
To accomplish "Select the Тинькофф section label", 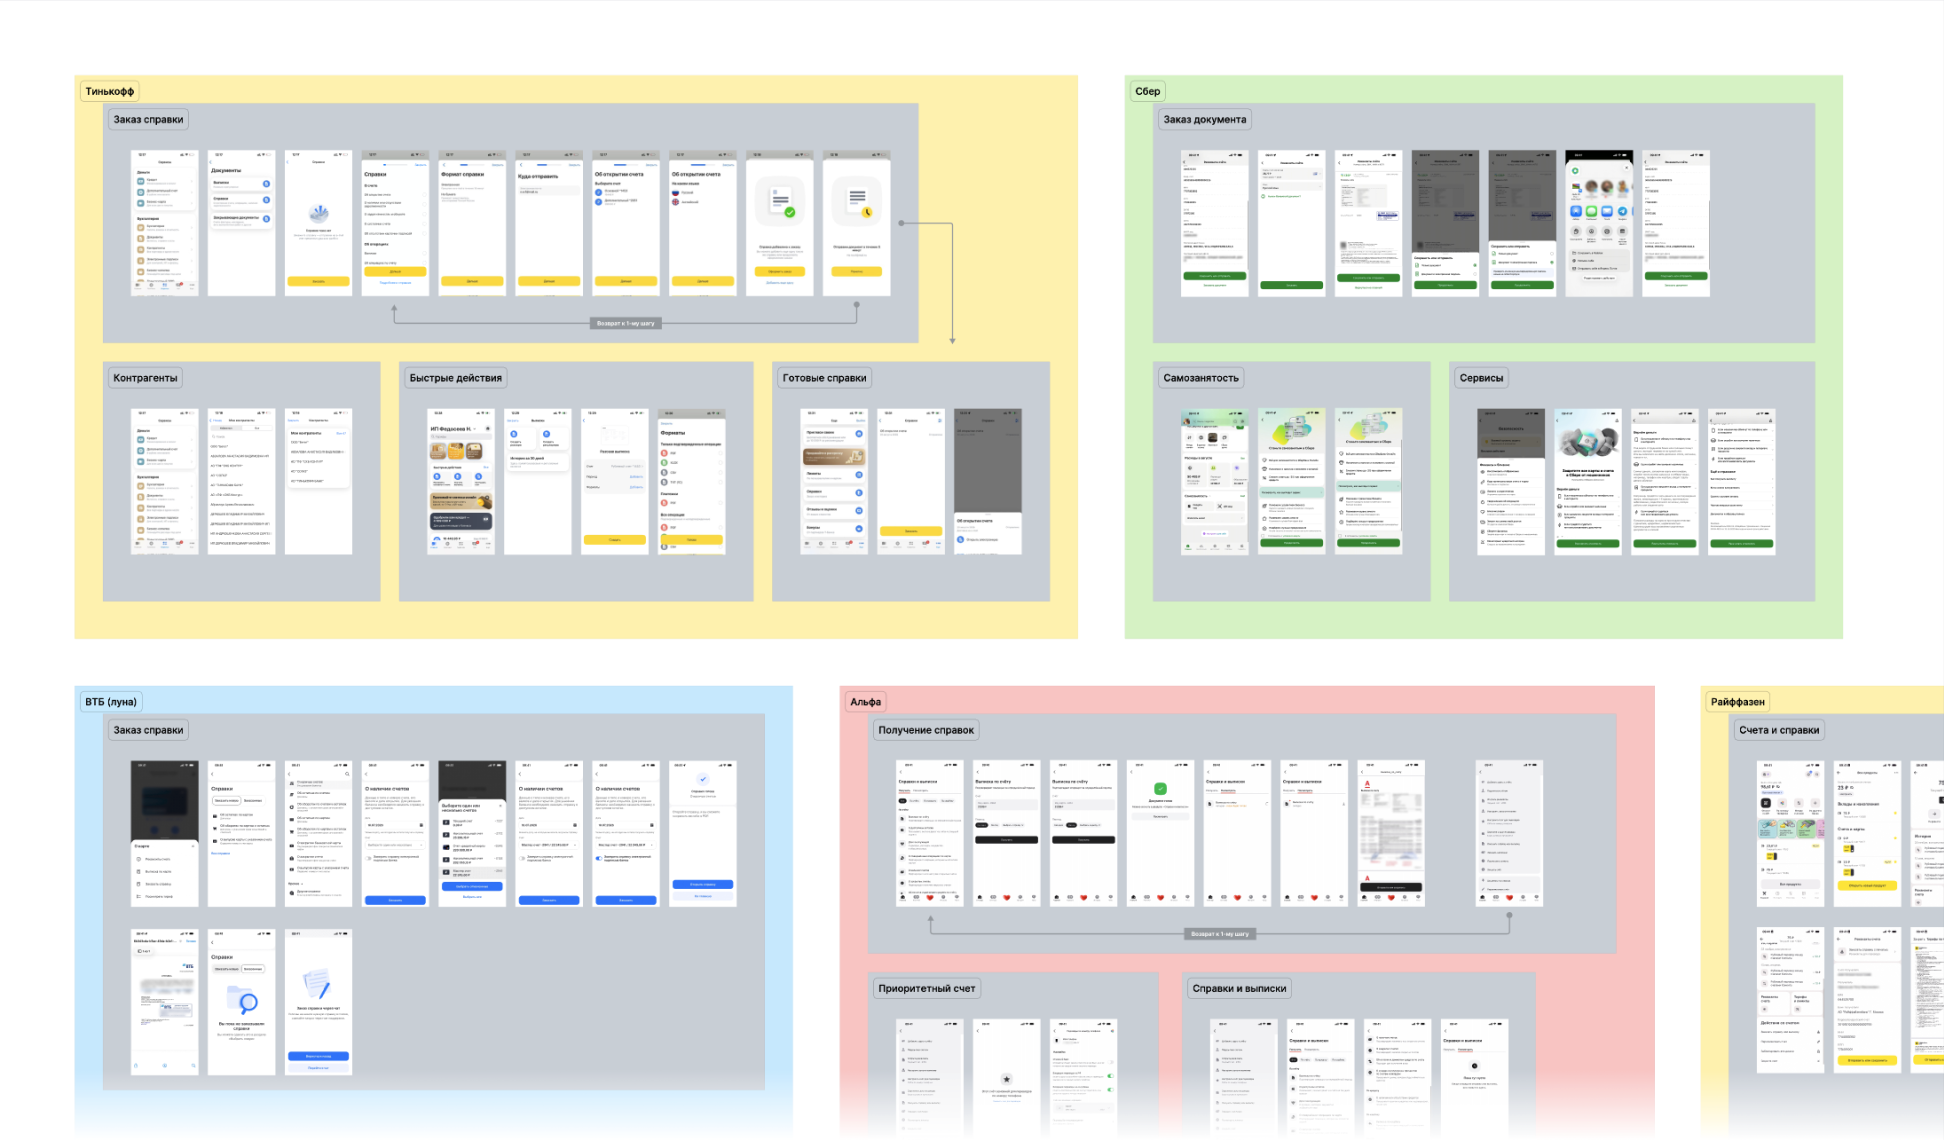I will pyautogui.click(x=110, y=91).
